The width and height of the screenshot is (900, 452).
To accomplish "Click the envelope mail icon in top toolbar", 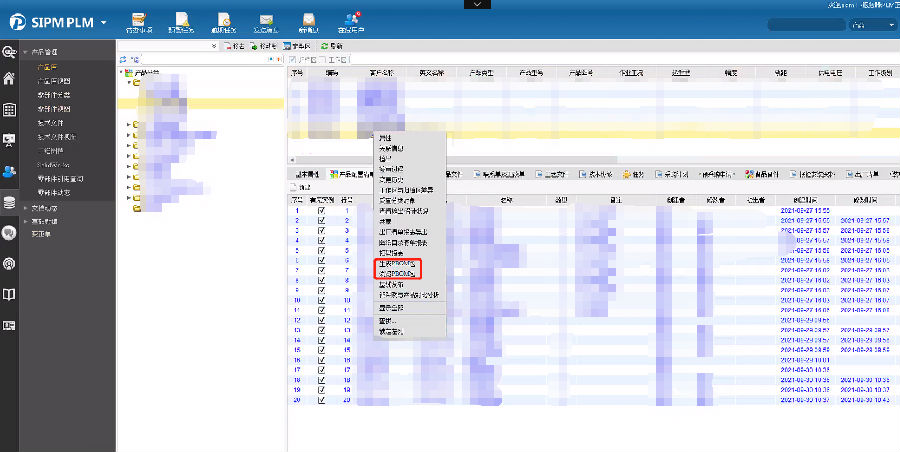I will [266, 19].
